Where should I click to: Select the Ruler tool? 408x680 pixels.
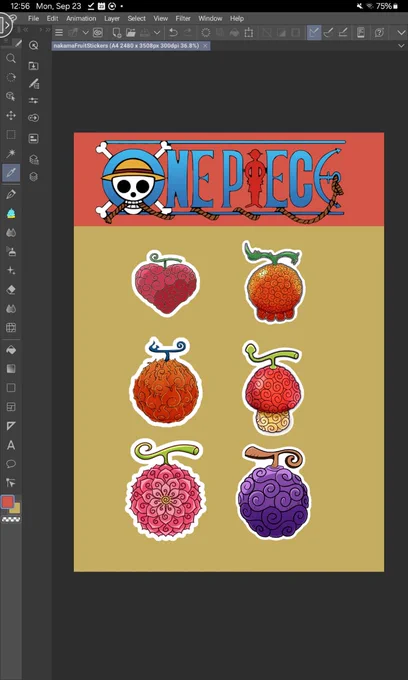[x=11, y=426]
